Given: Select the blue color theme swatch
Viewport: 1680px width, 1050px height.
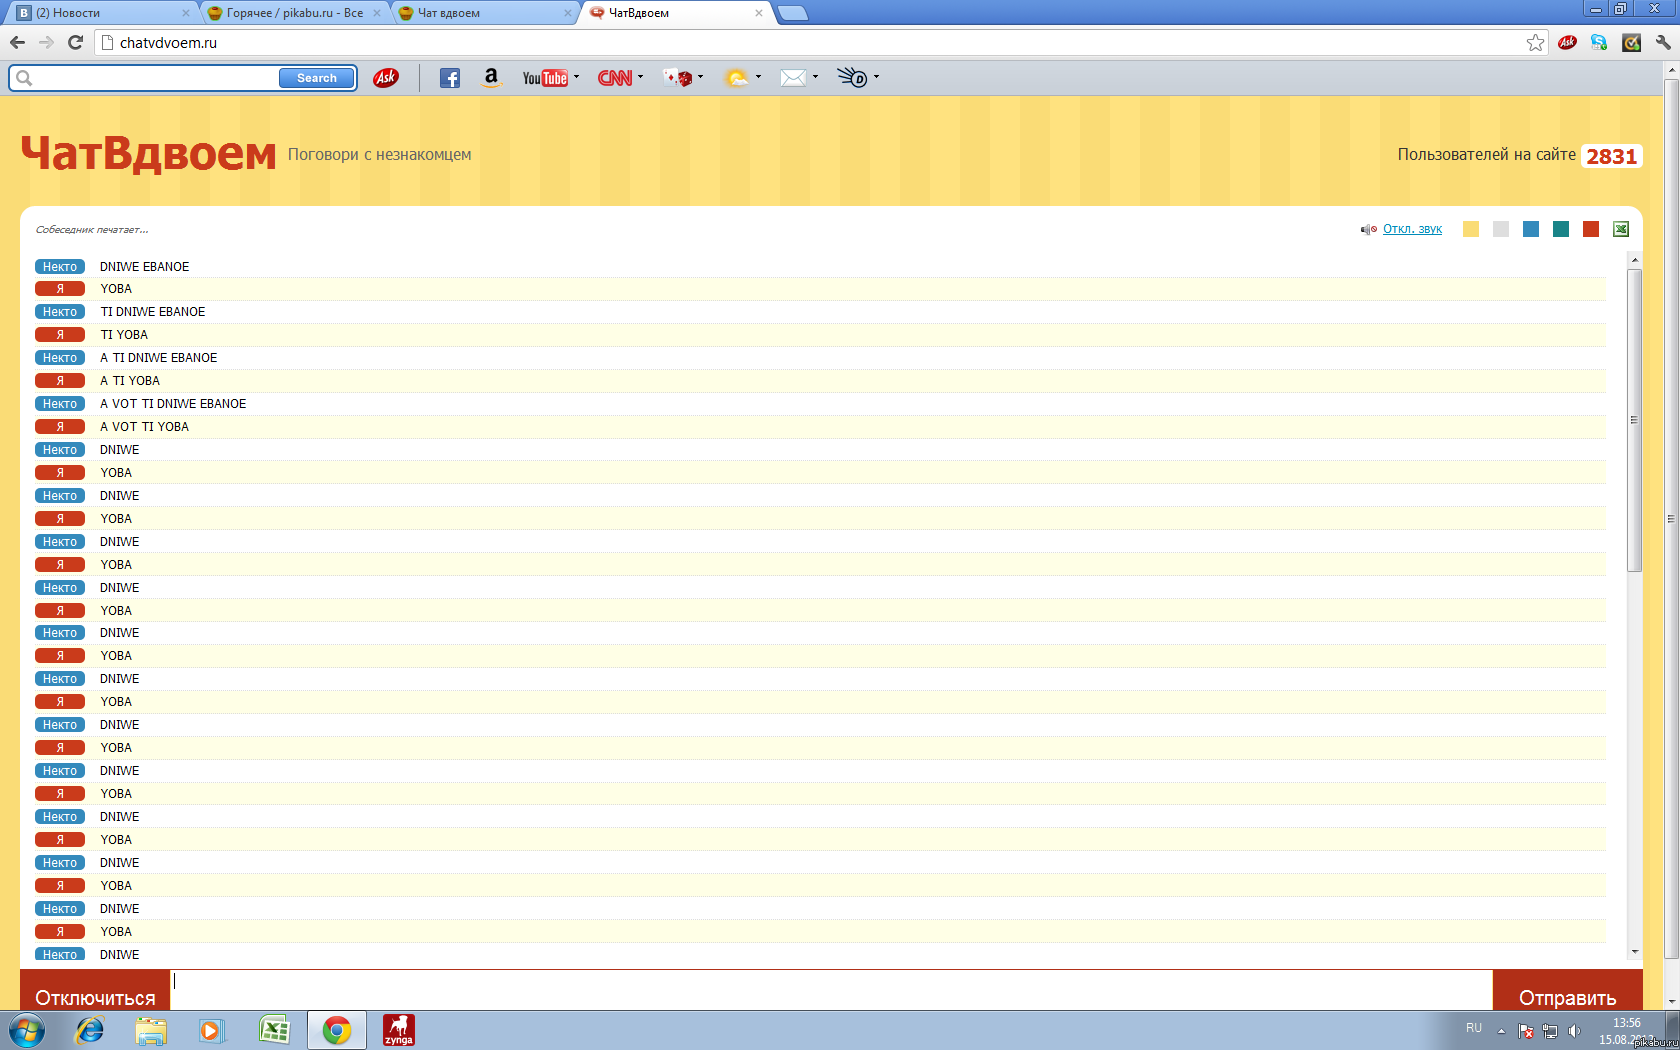Looking at the screenshot, I should [x=1531, y=229].
